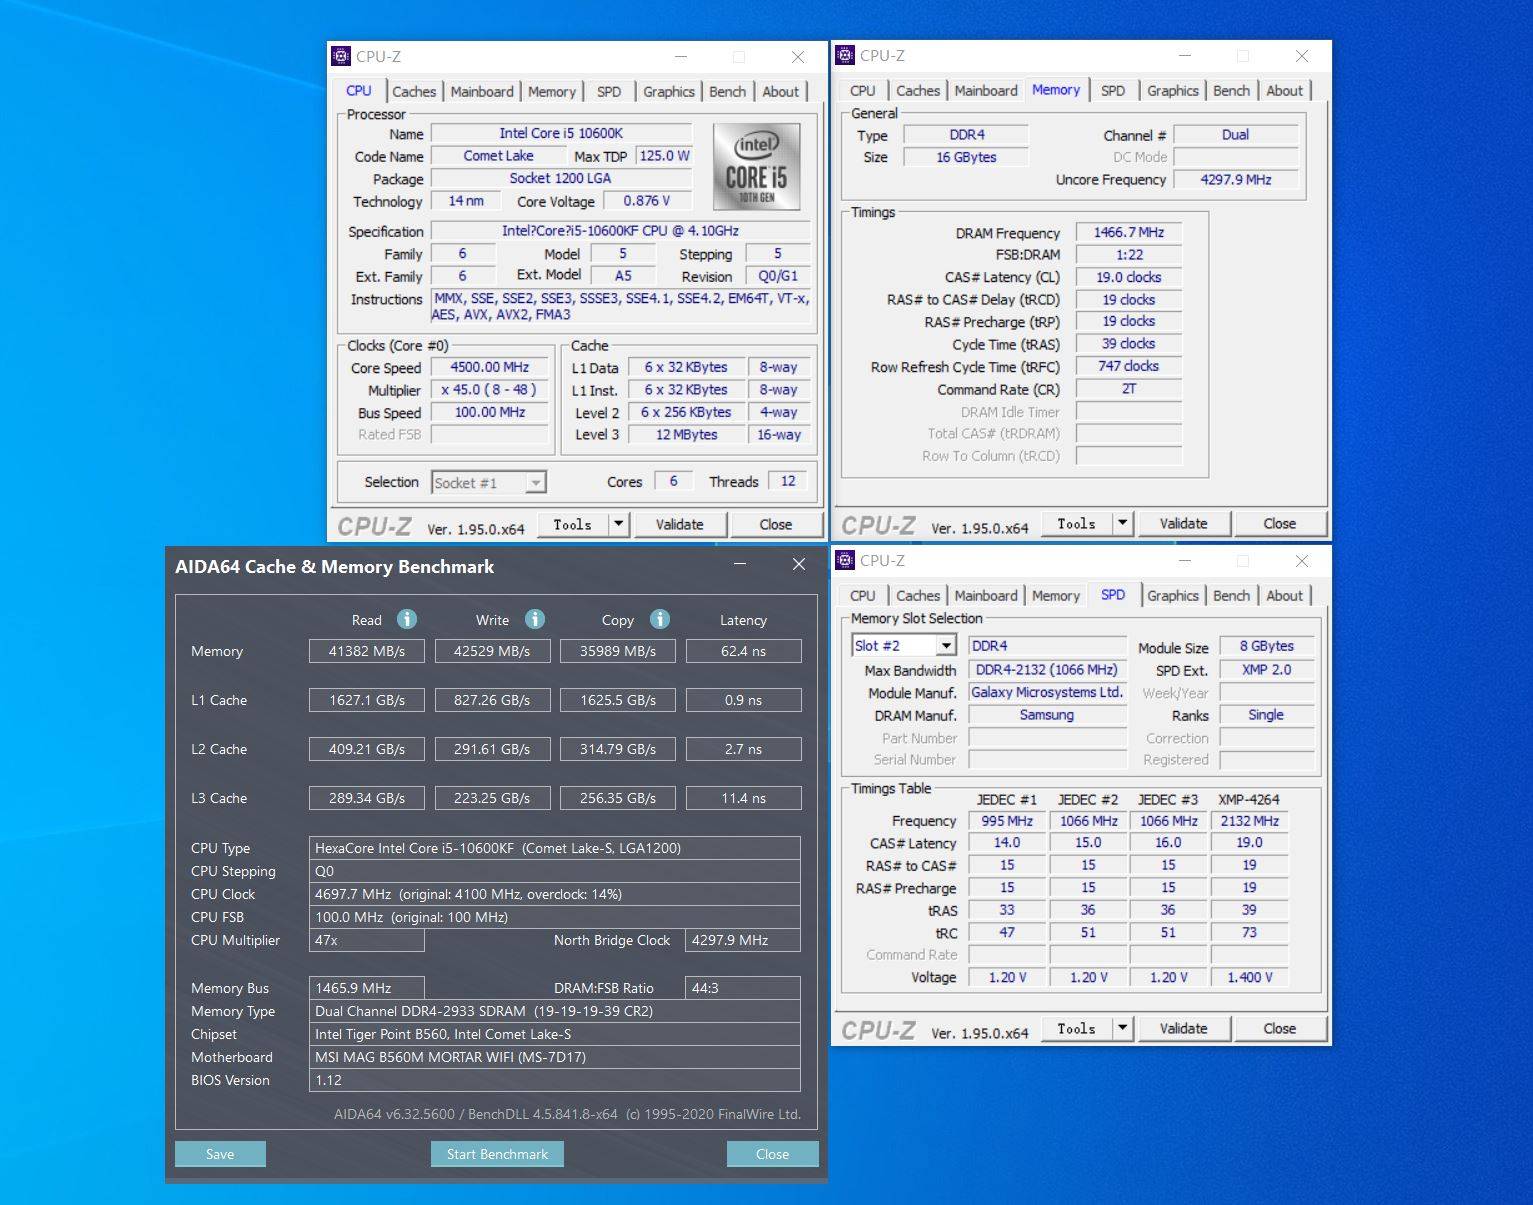Click Tools button in SPD window
1533x1205 pixels.
tap(1077, 1028)
